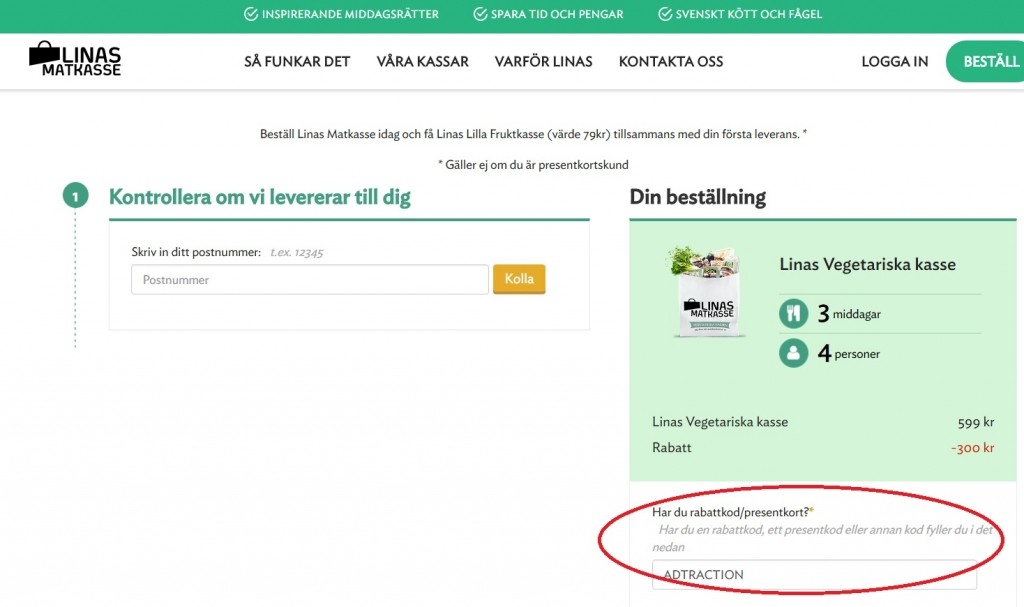Click the yellow Kolla button
Viewport: 1024px width, 607px height.
coord(519,279)
